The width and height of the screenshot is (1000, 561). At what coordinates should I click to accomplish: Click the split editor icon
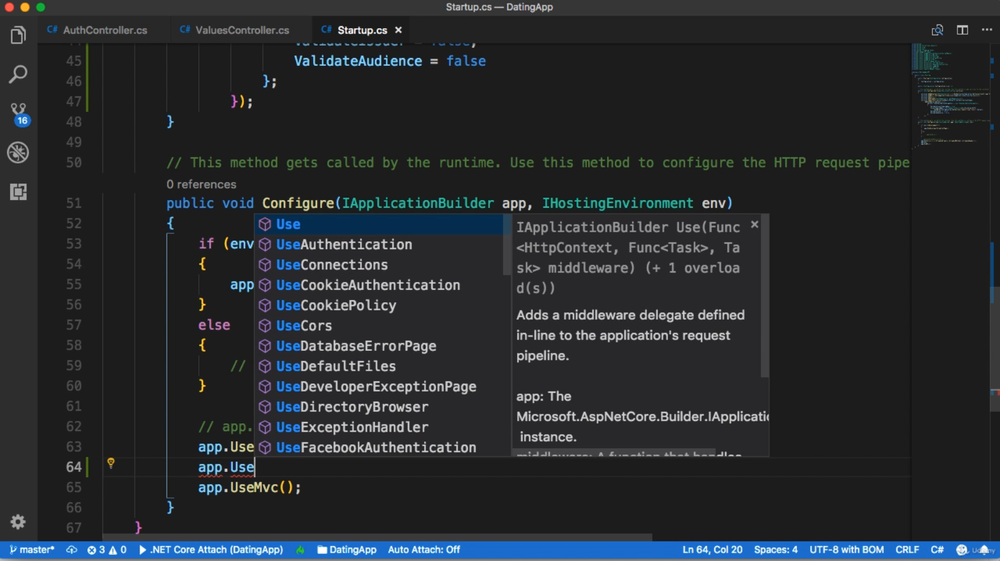pyautogui.click(x=962, y=30)
